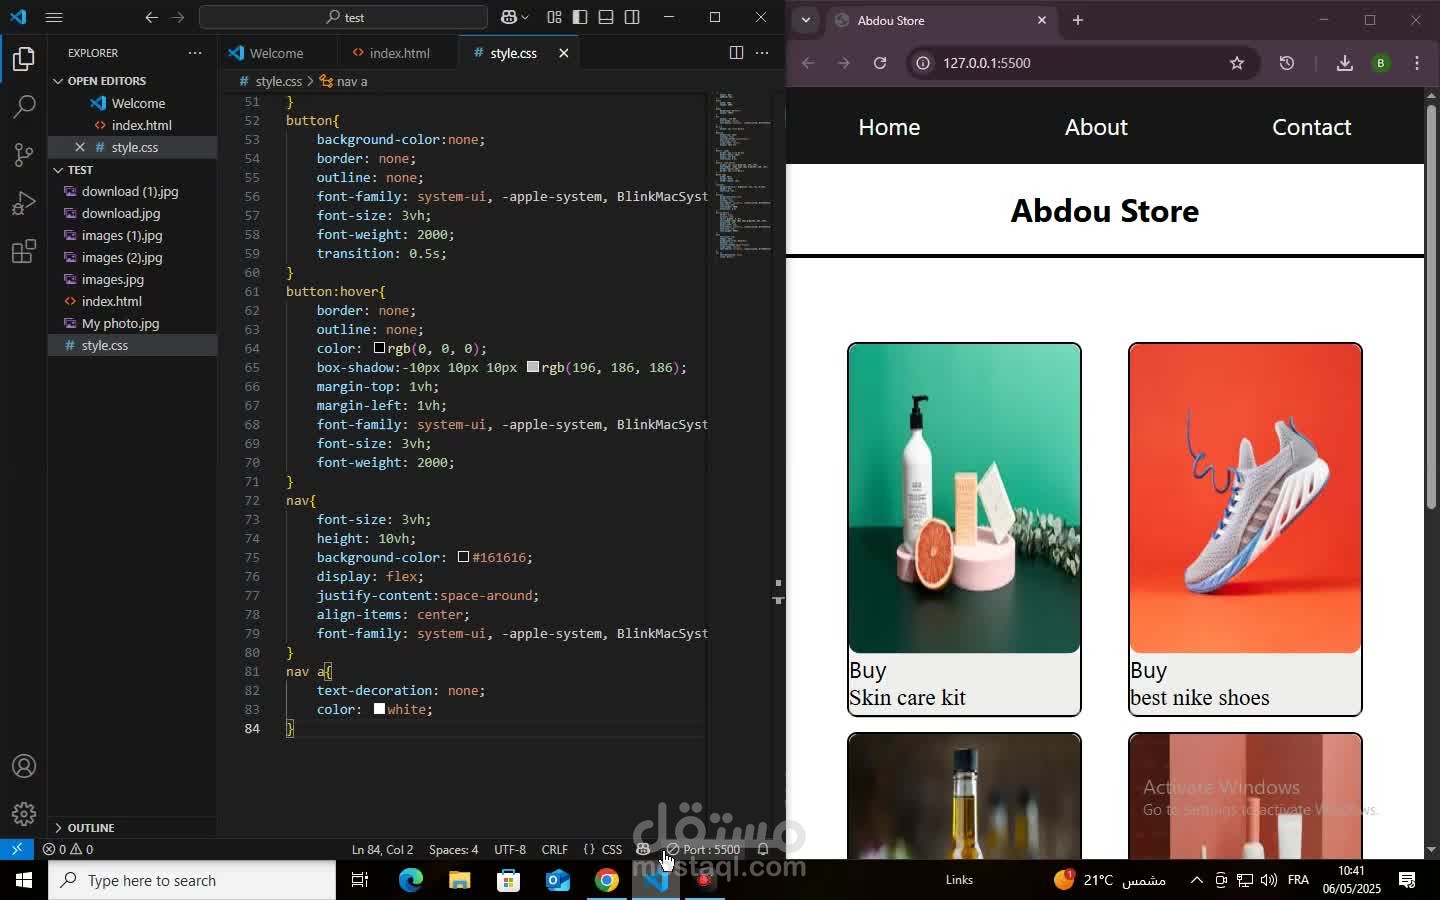Viewport: 1440px width, 900px height.
Task: Change the file encoding from UTF-8
Action: coord(510,849)
